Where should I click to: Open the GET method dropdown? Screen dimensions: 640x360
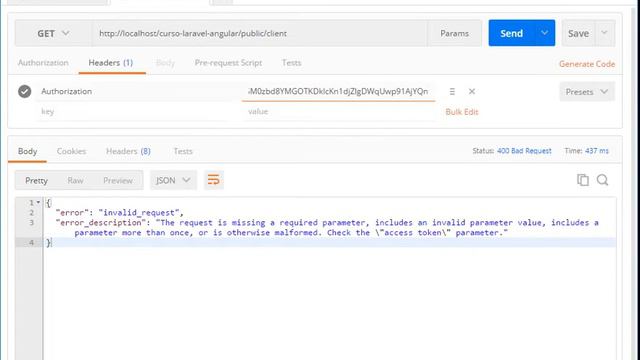point(53,33)
